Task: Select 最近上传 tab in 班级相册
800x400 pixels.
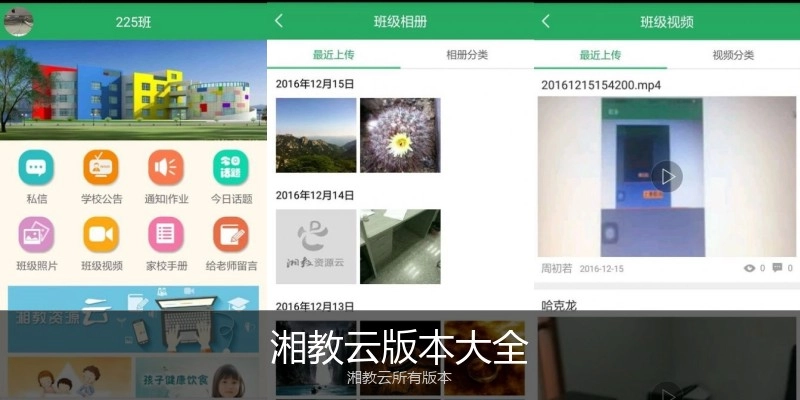Action: 334,55
